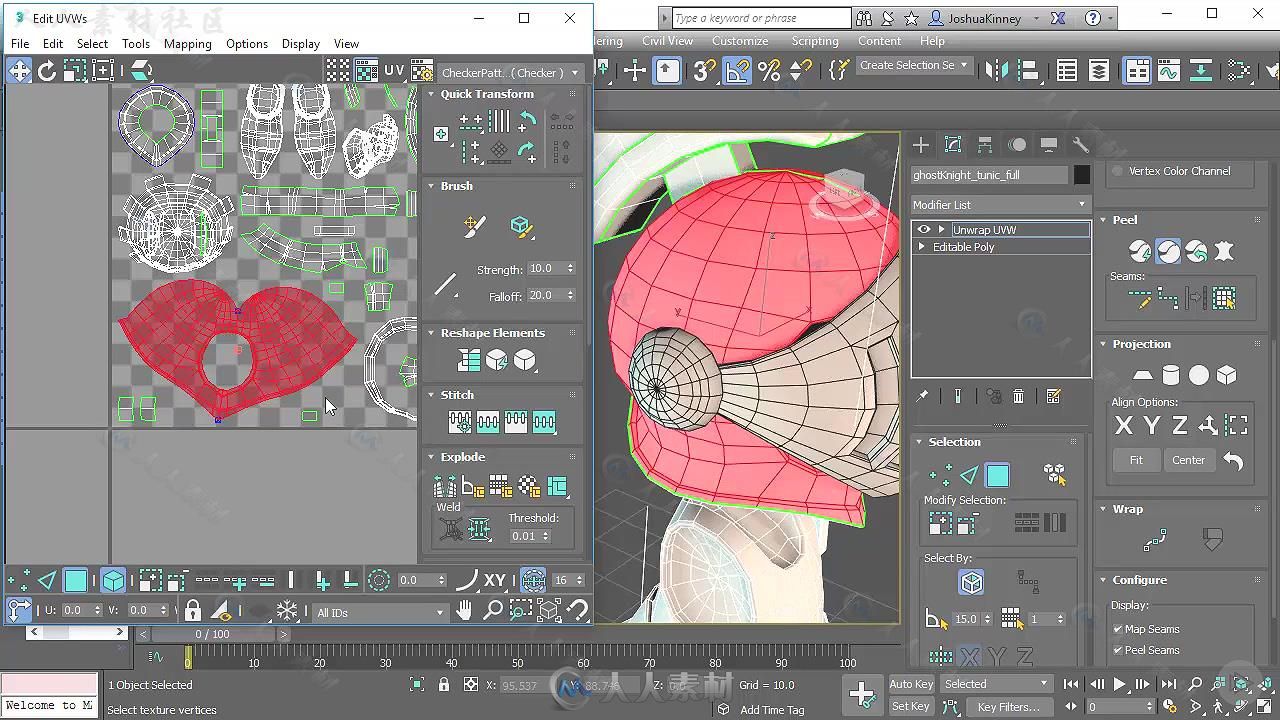
Task: Open the Mapping menu in Edit UVWs
Action: [x=187, y=44]
